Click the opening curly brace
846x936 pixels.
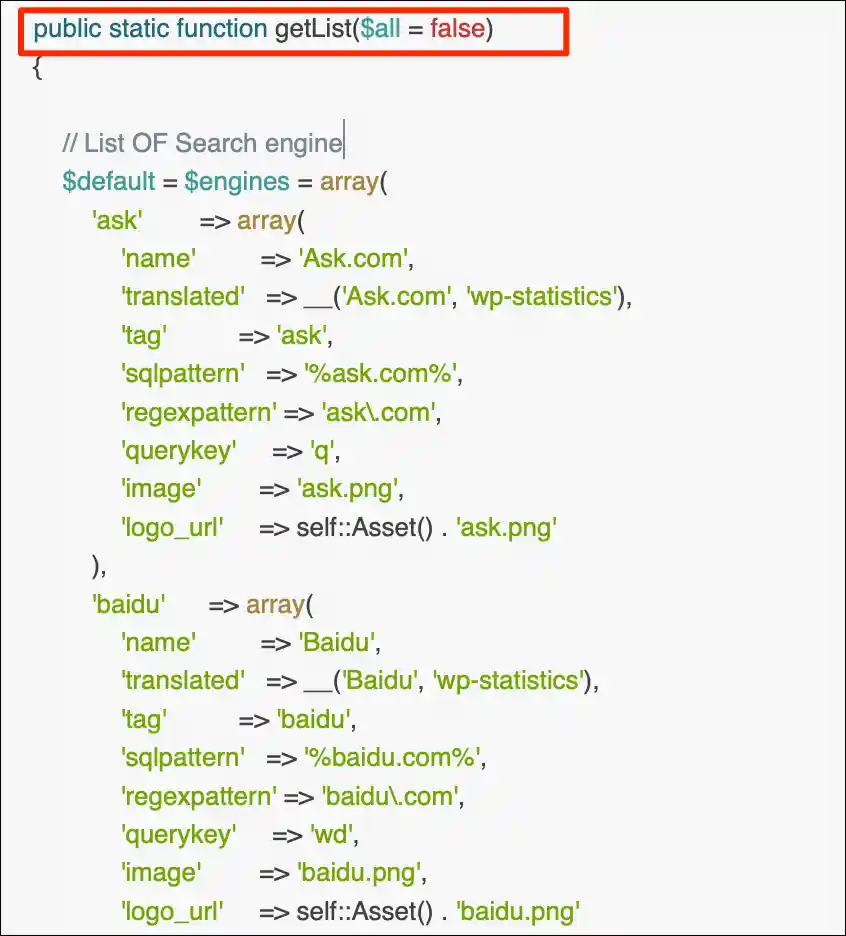click(37, 67)
